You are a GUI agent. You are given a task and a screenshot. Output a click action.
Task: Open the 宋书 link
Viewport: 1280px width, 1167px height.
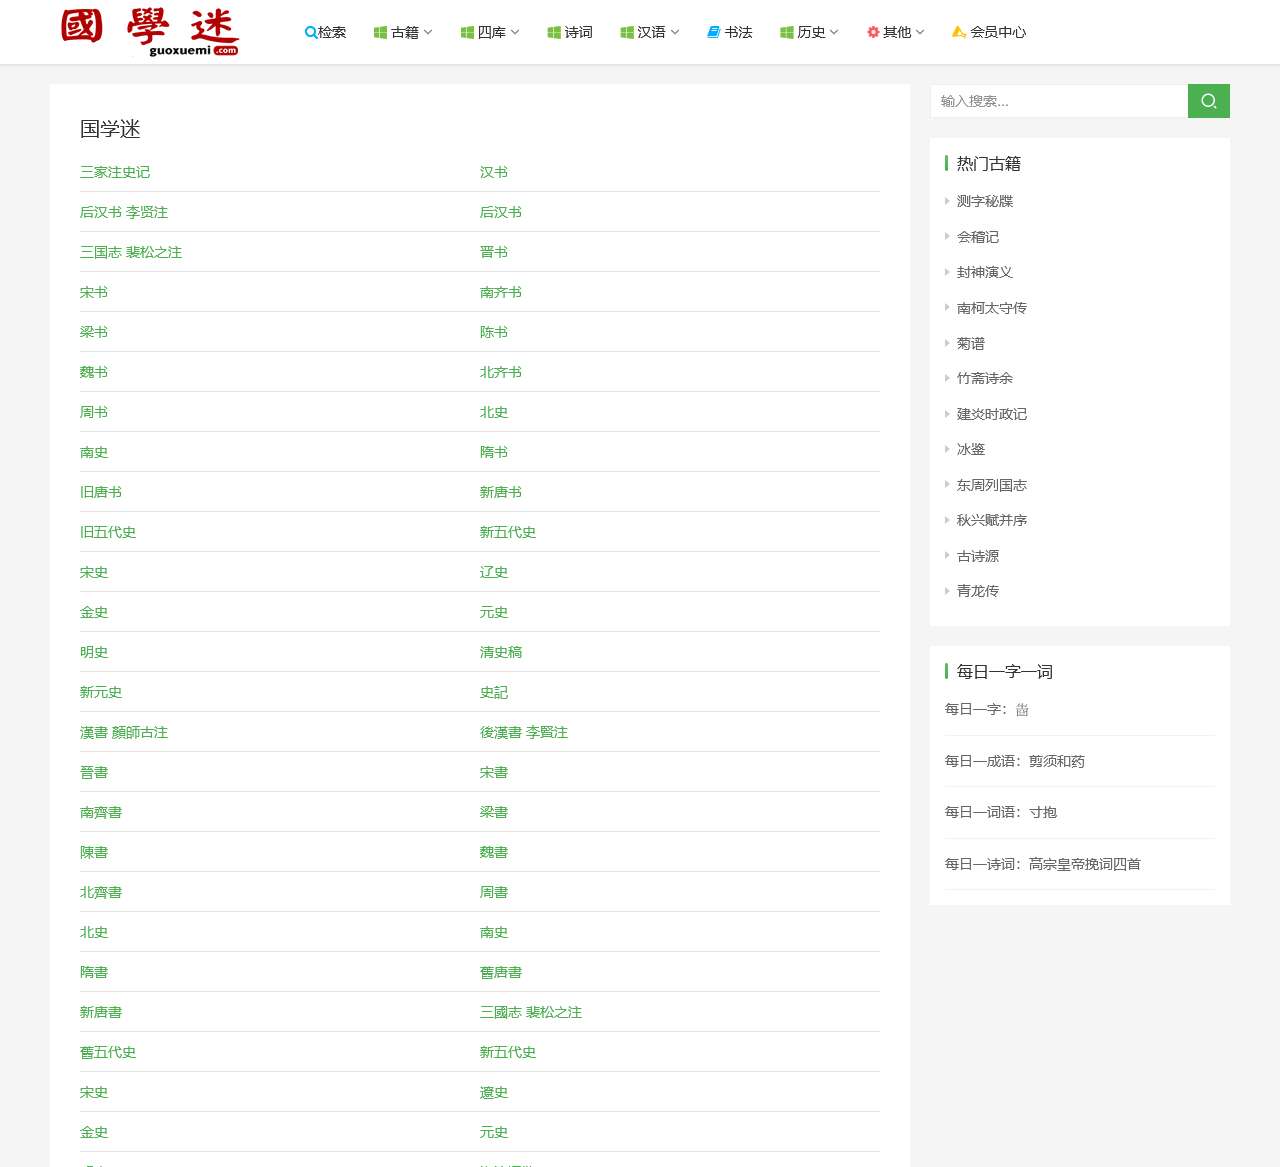(94, 292)
